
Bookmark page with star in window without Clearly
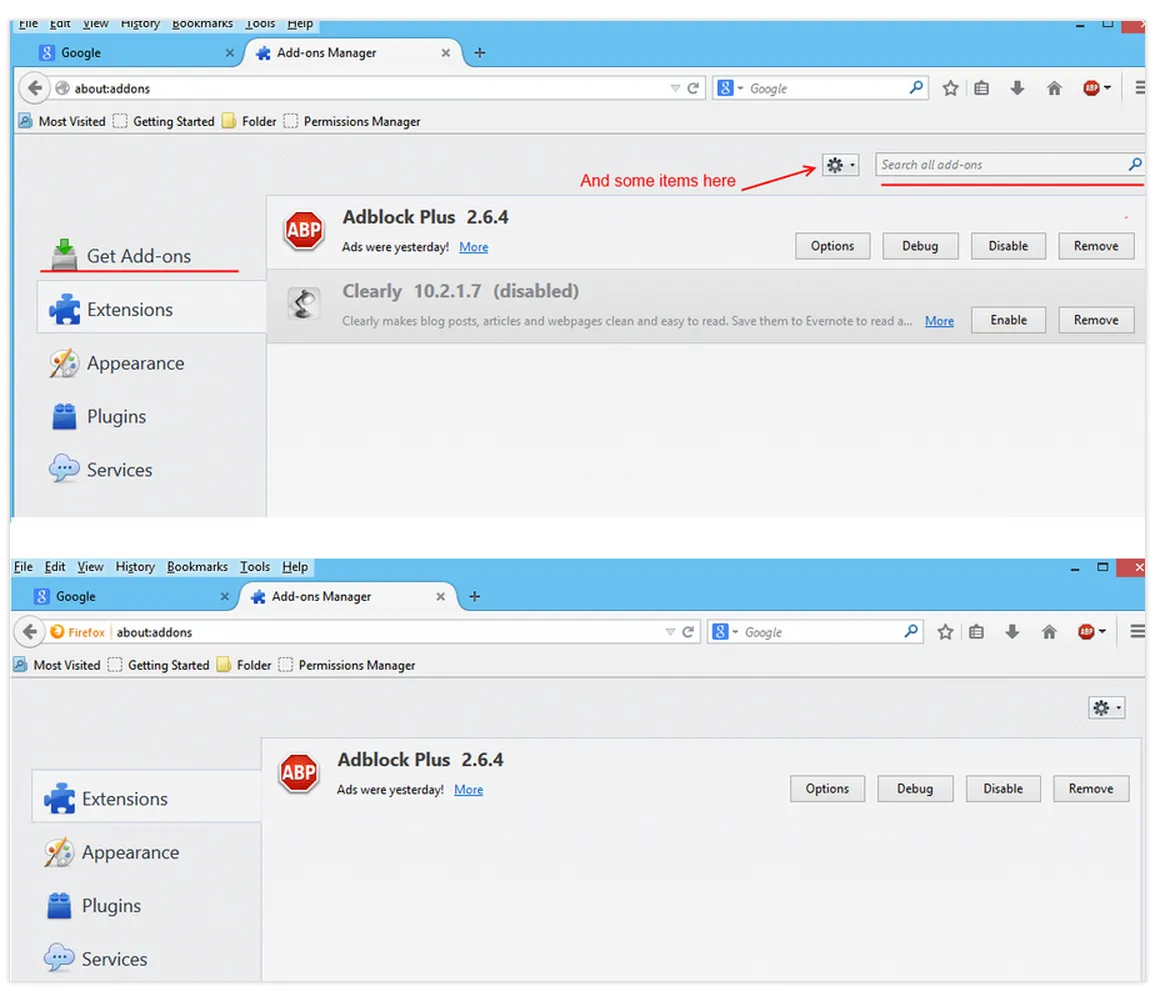coord(945,632)
